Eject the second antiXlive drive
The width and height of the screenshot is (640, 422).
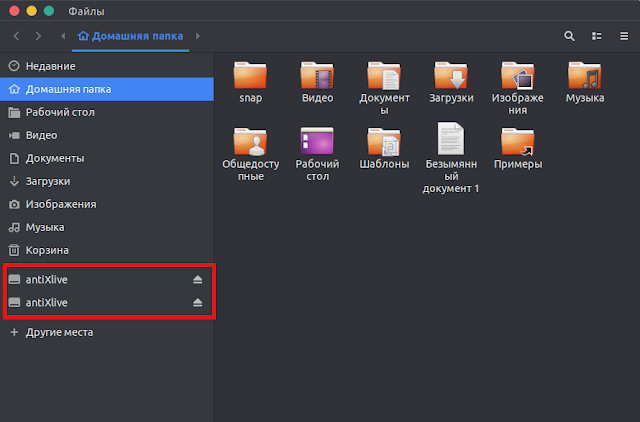coord(198,302)
